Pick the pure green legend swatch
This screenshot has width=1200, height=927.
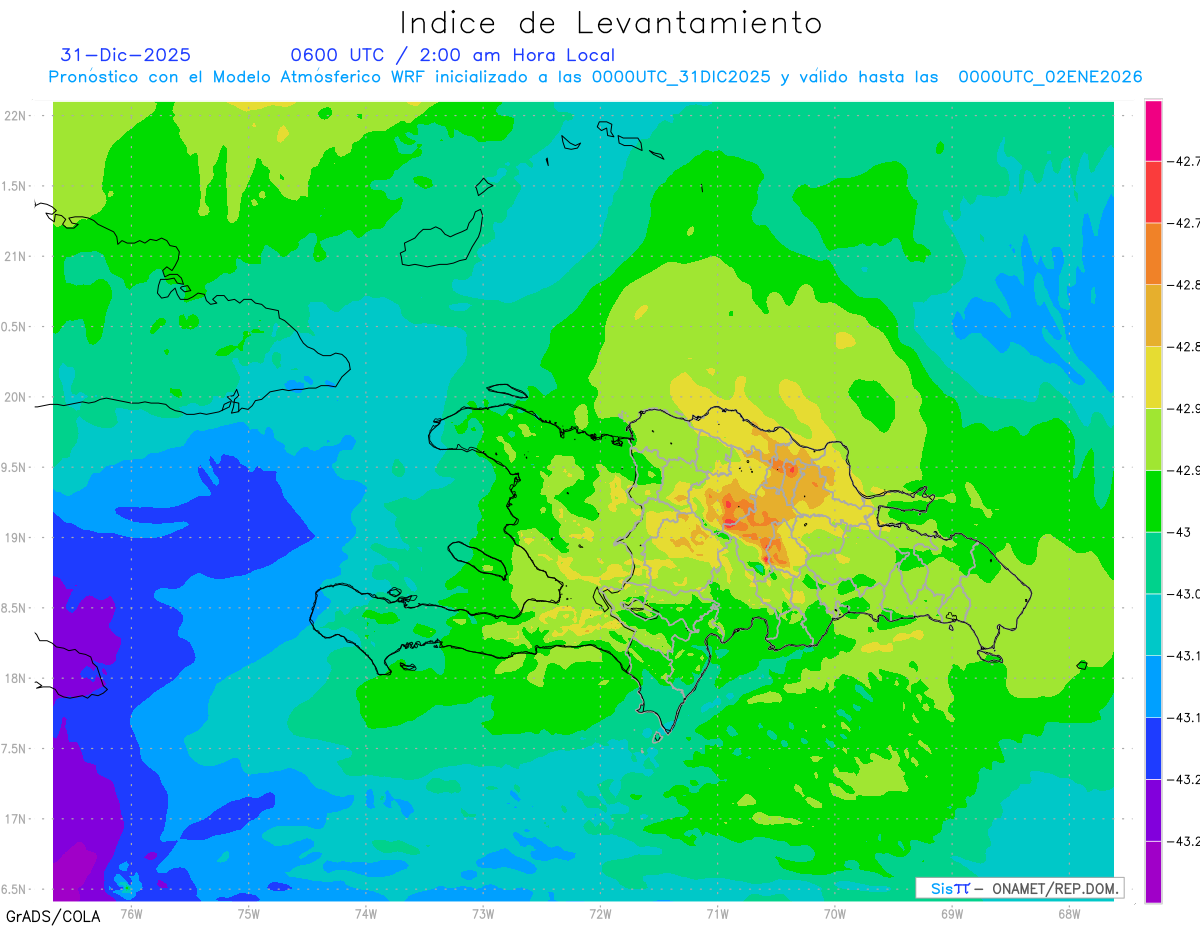[1153, 501]
